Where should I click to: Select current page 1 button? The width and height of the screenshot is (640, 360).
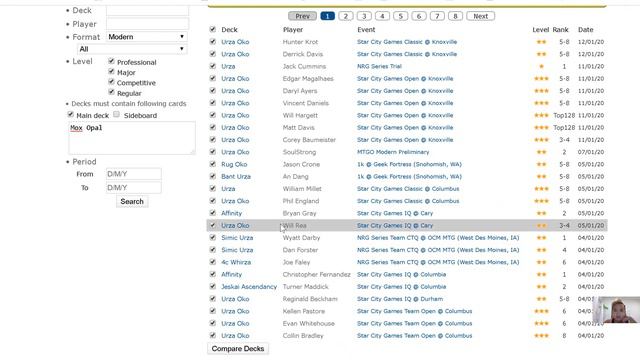(x=327, y=16)
